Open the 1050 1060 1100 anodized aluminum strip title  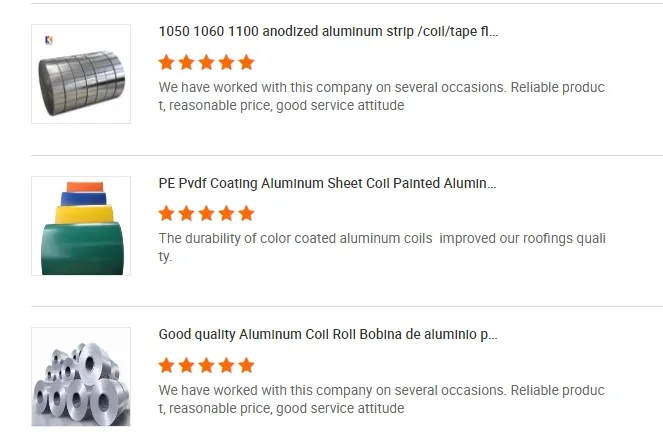(328, 31)
